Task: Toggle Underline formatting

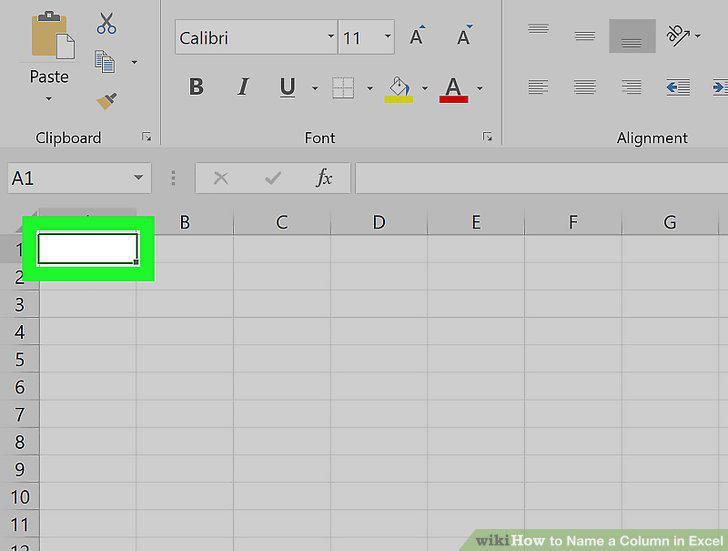Action: (287, 87)
